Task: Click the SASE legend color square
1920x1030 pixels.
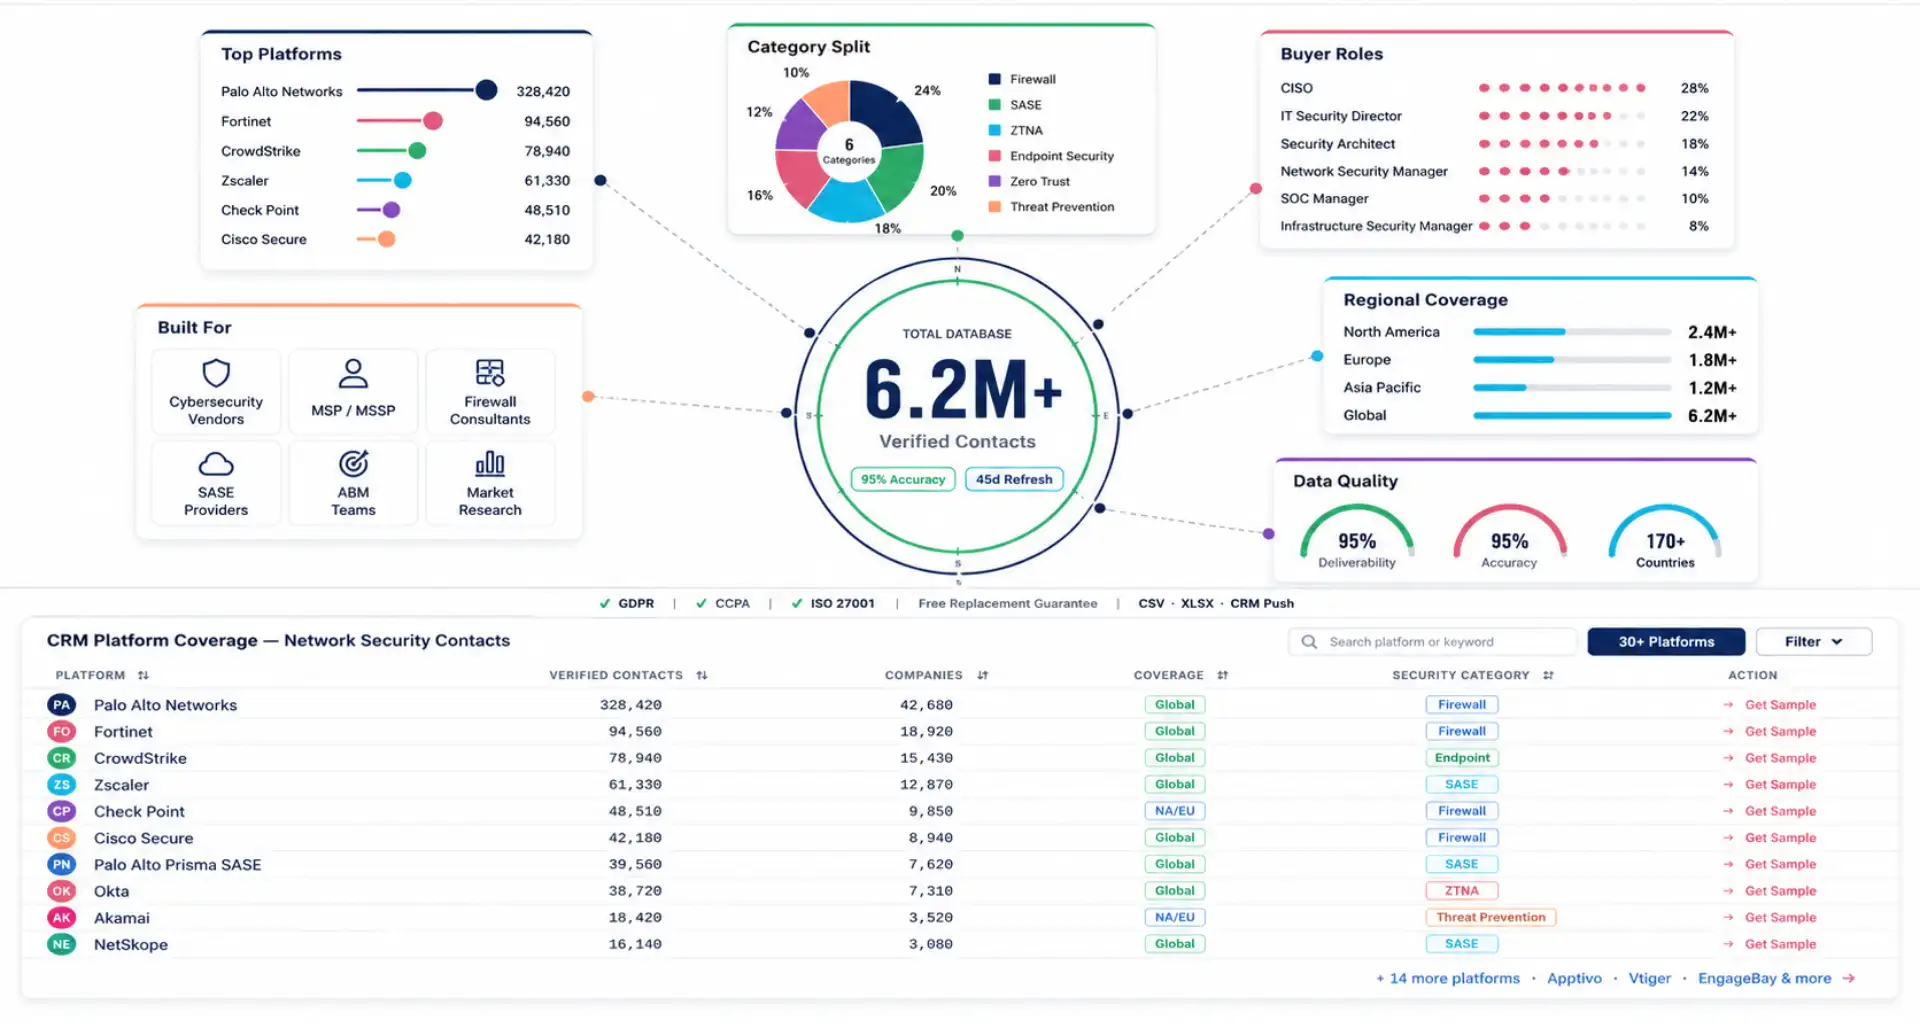Action: click(x=995, y=105)
